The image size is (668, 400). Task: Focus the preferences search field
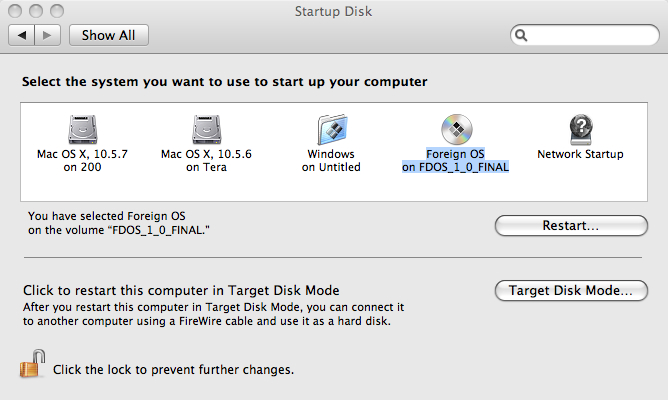(584, 35)
